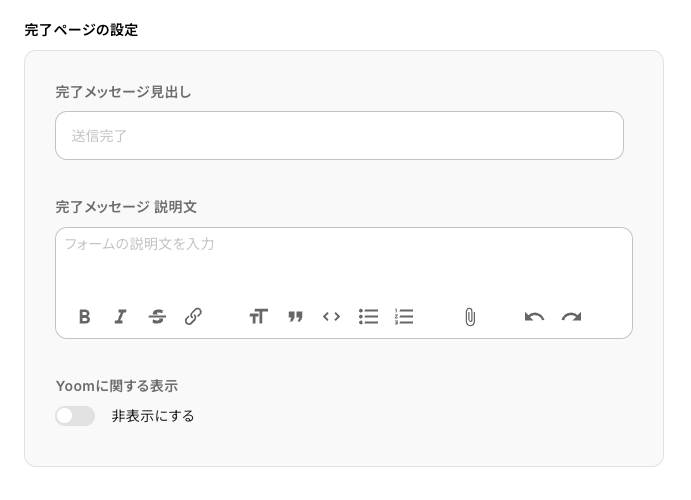Toggle bold formatting in the editor
691x500 pixels.
(85, 317)
